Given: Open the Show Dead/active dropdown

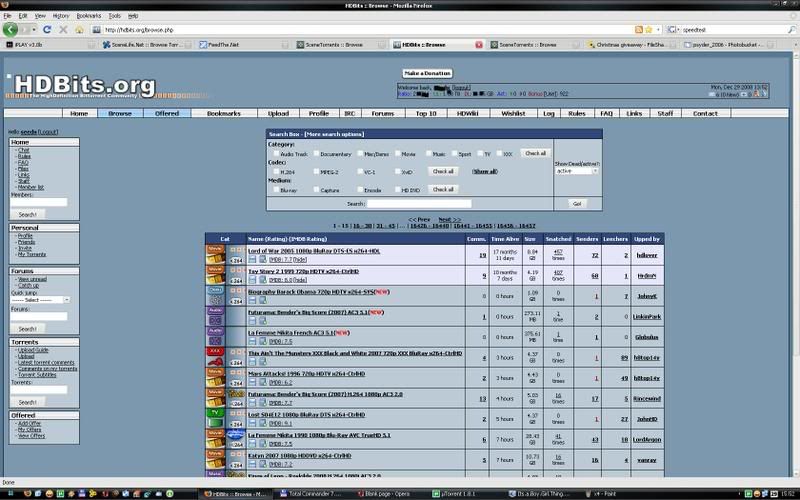Looking at the screenshot, I should (x=577, y=171).
